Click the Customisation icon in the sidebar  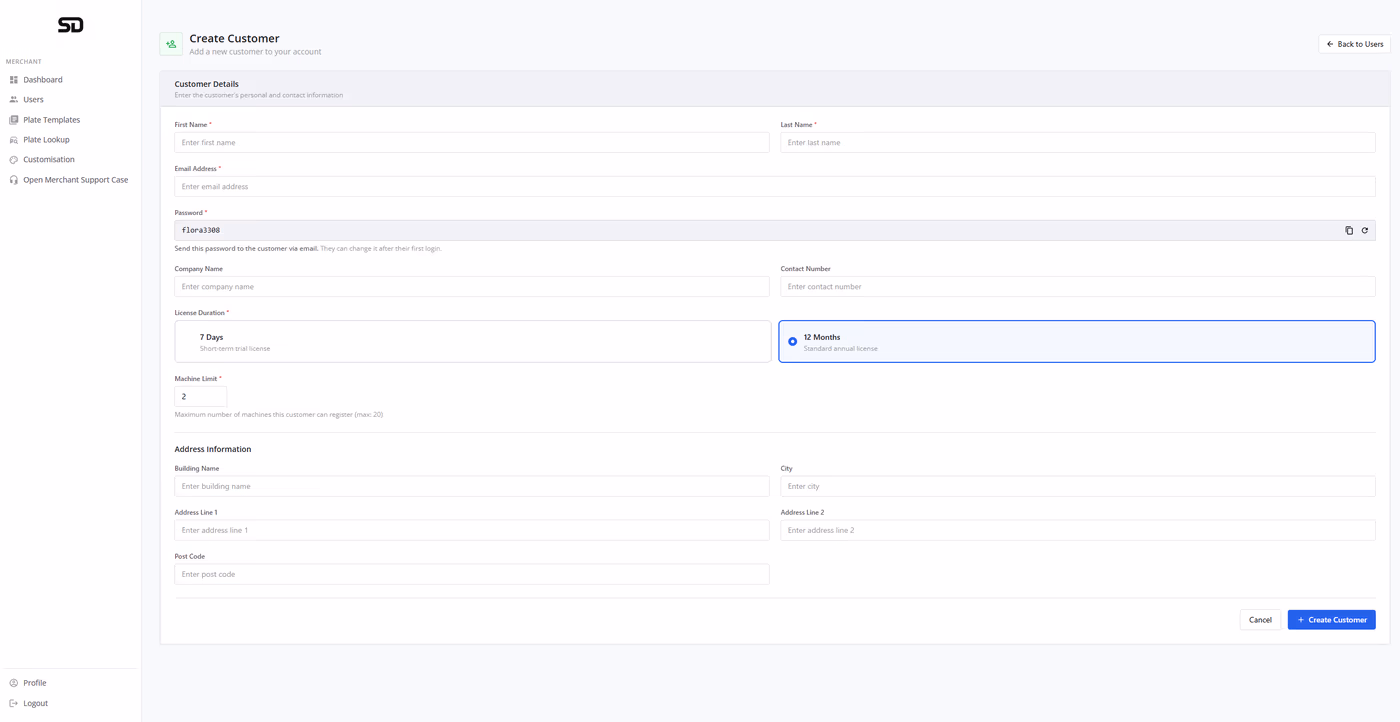12,159
